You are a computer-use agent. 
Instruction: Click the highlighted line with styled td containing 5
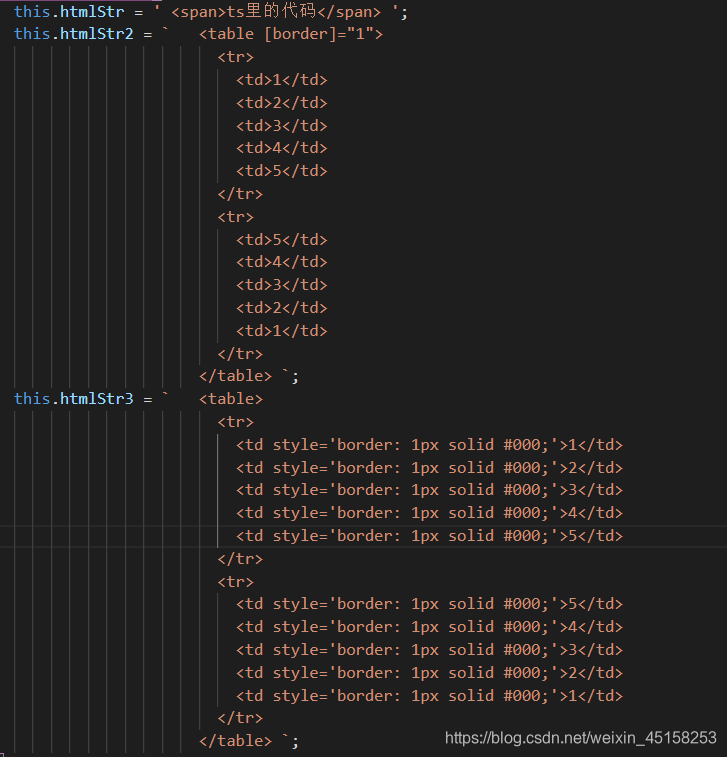pos(429,536)
